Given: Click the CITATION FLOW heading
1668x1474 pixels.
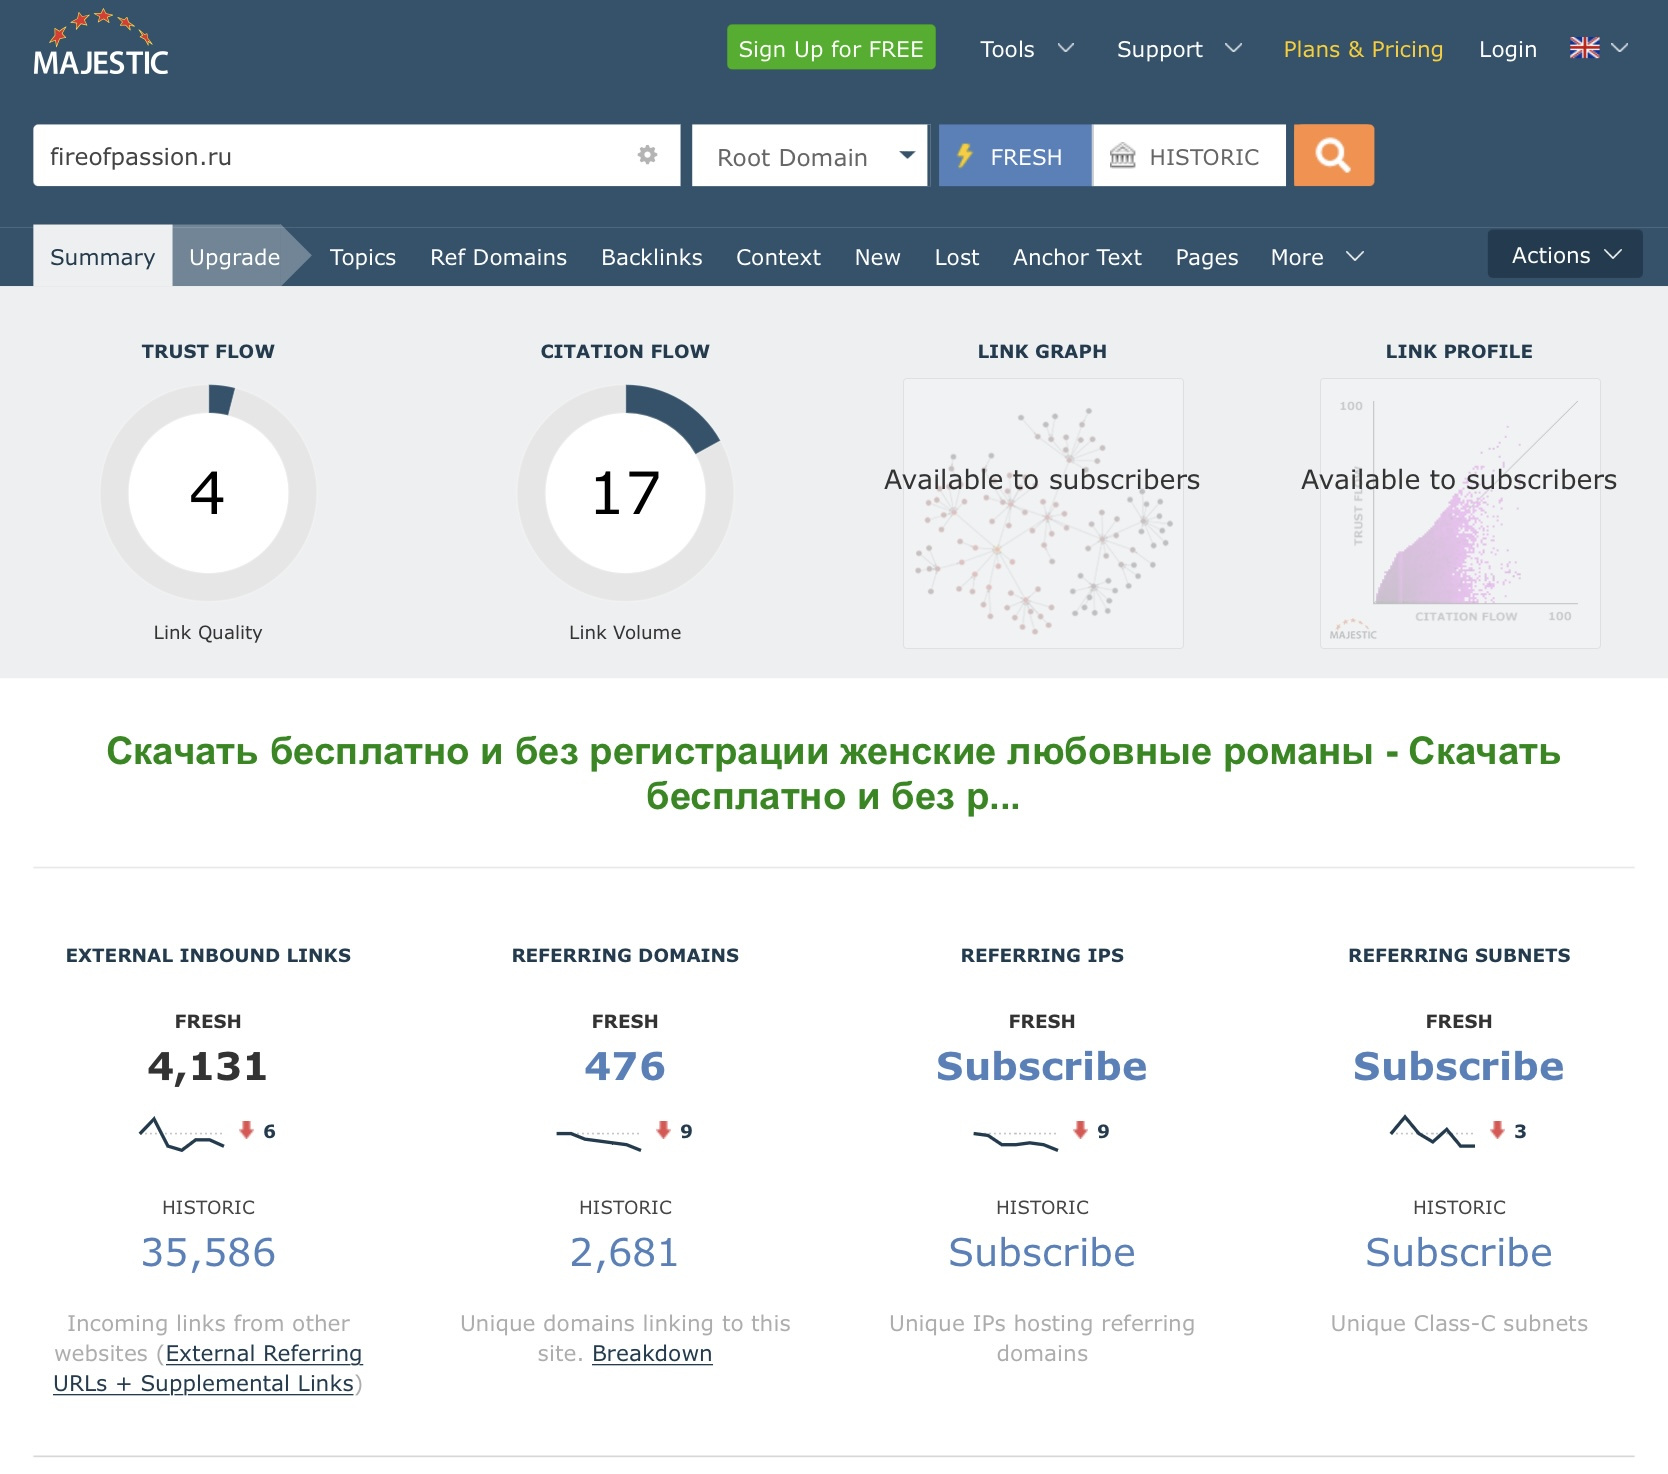Looking at the screenshot, I should pyautogui.click(x=625, y=351).
